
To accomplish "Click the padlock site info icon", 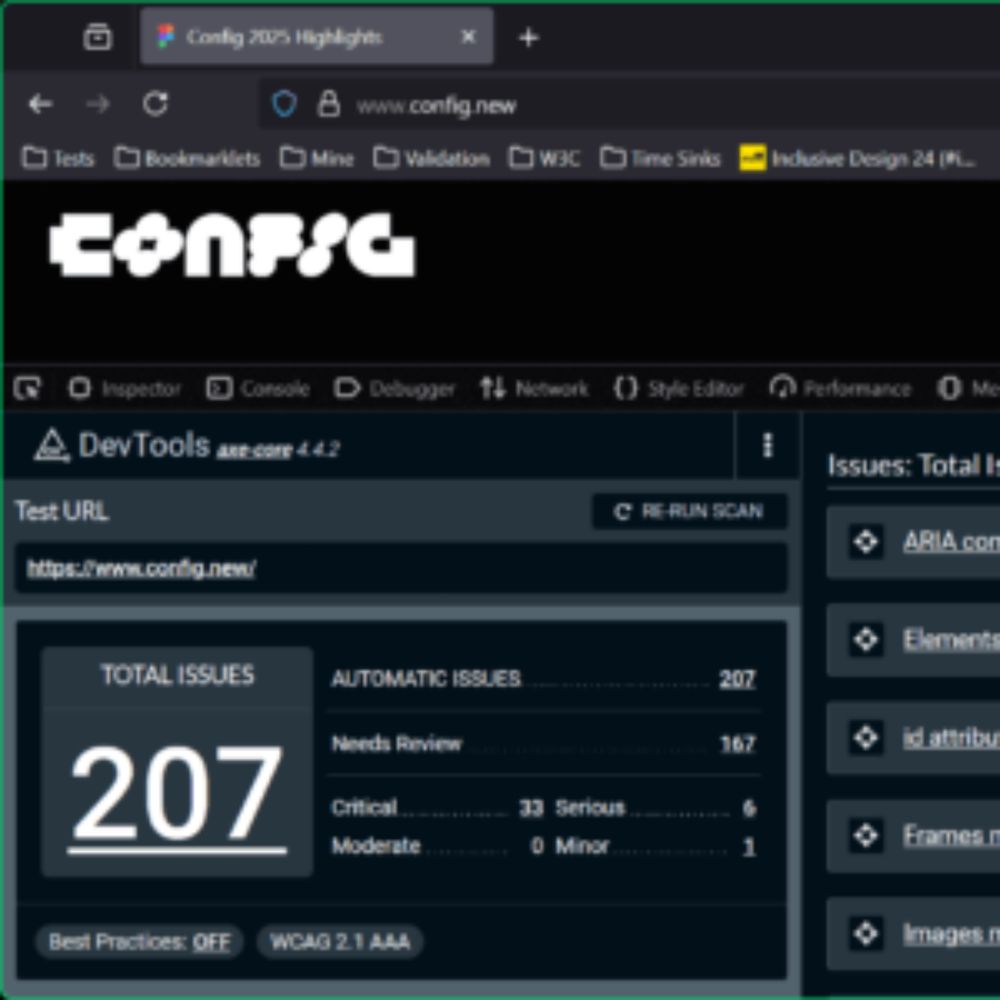I will click(328, 104).
